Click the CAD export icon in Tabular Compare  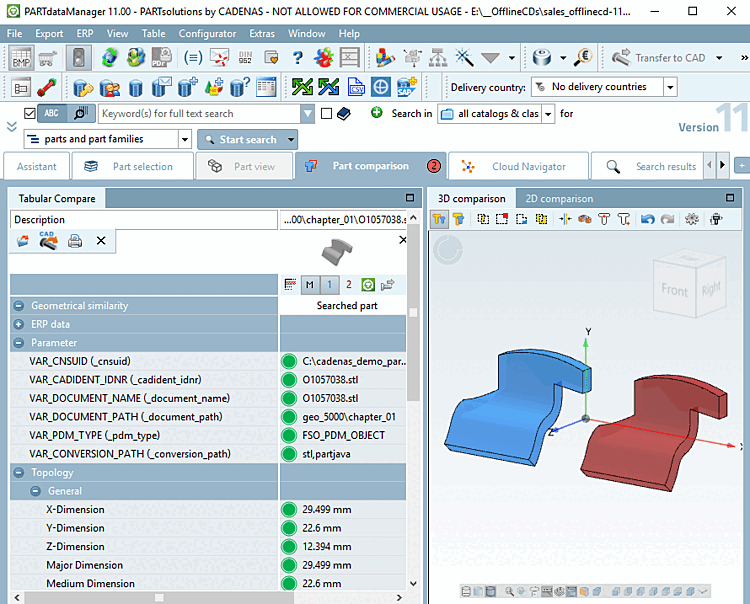pos(47,241)
